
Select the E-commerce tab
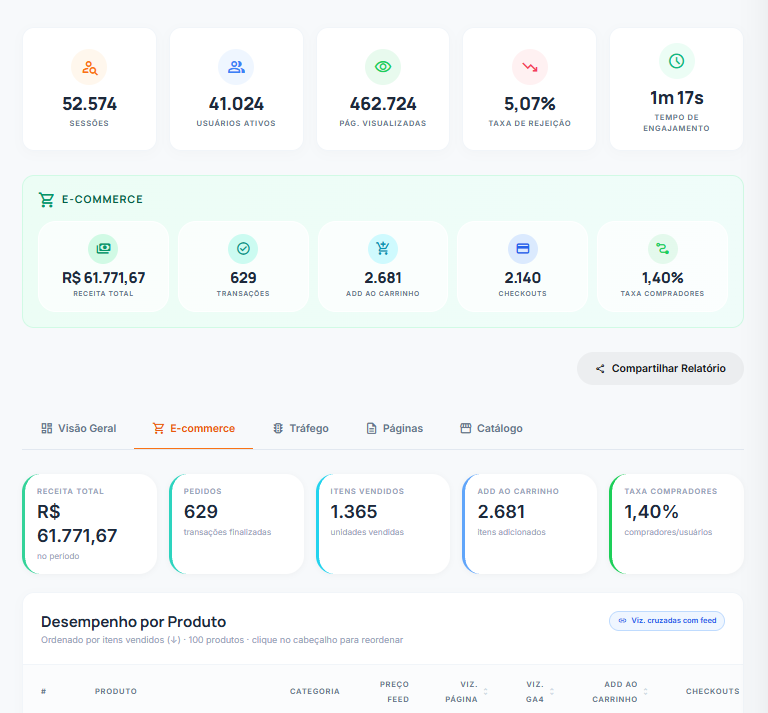coord(193,428)
